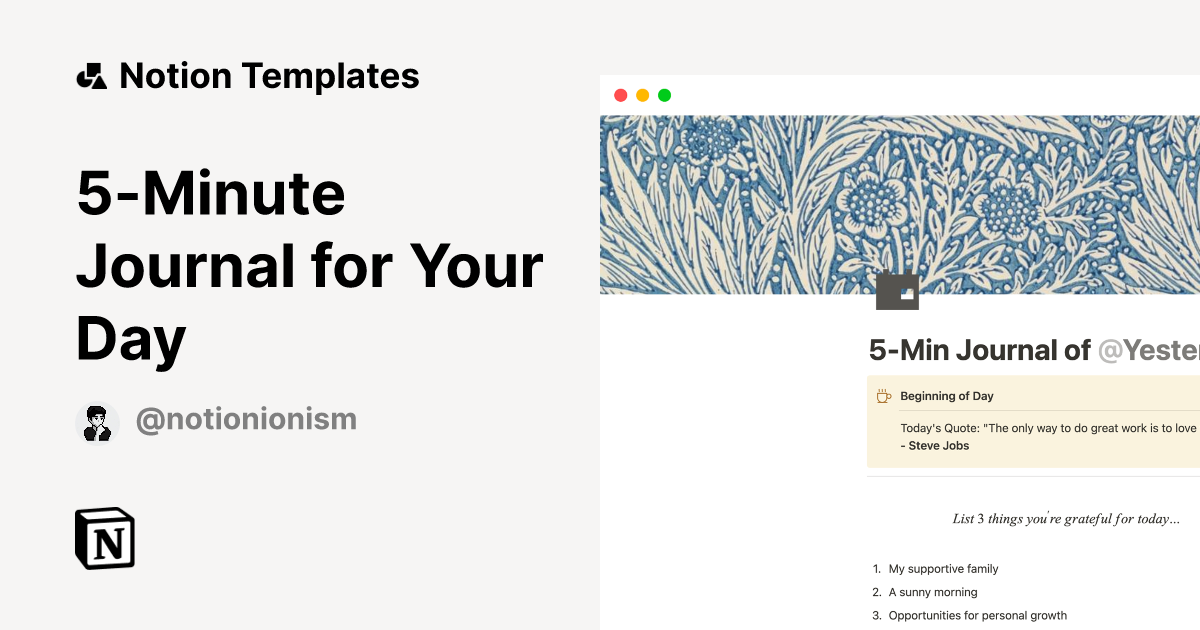Click the dark page icon above the title

coord(897,290)
